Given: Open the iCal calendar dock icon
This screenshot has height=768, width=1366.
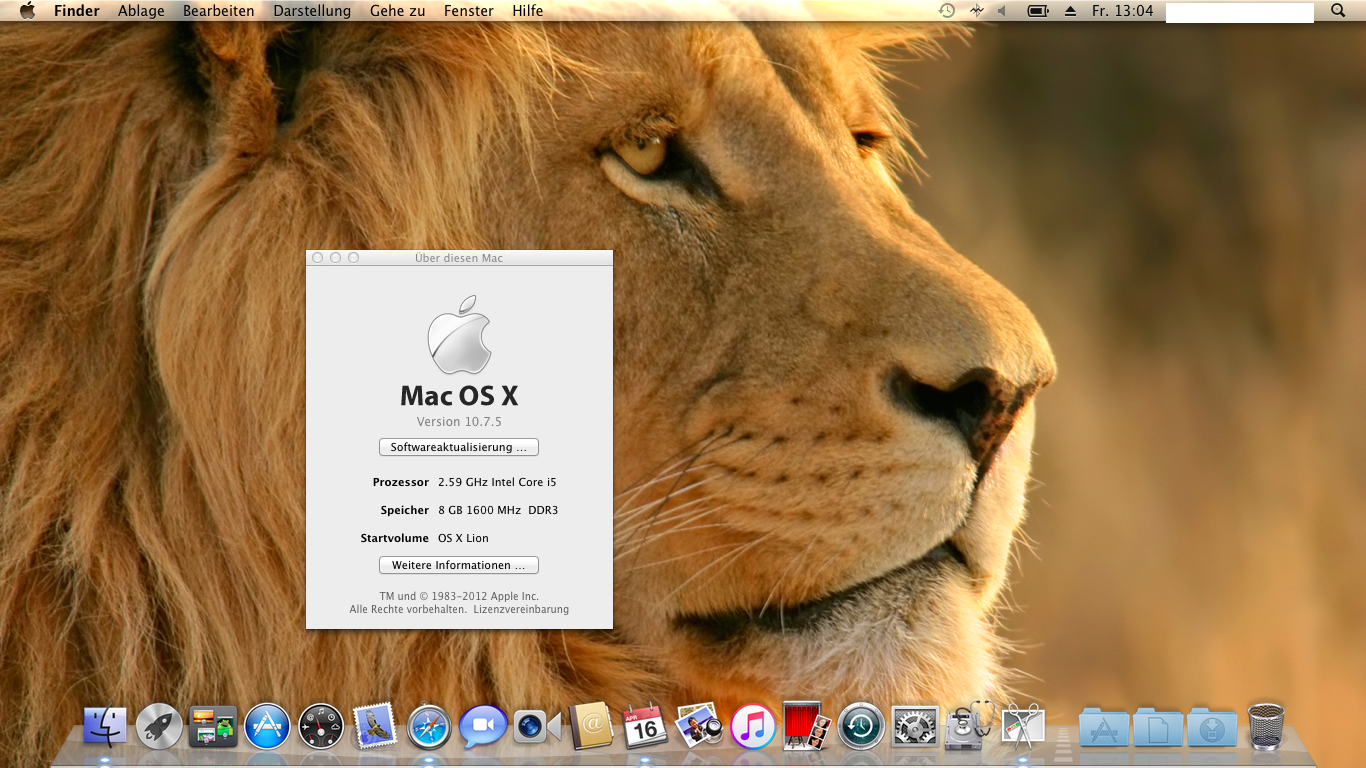Looking at the screenshot, I should (645, 727).
